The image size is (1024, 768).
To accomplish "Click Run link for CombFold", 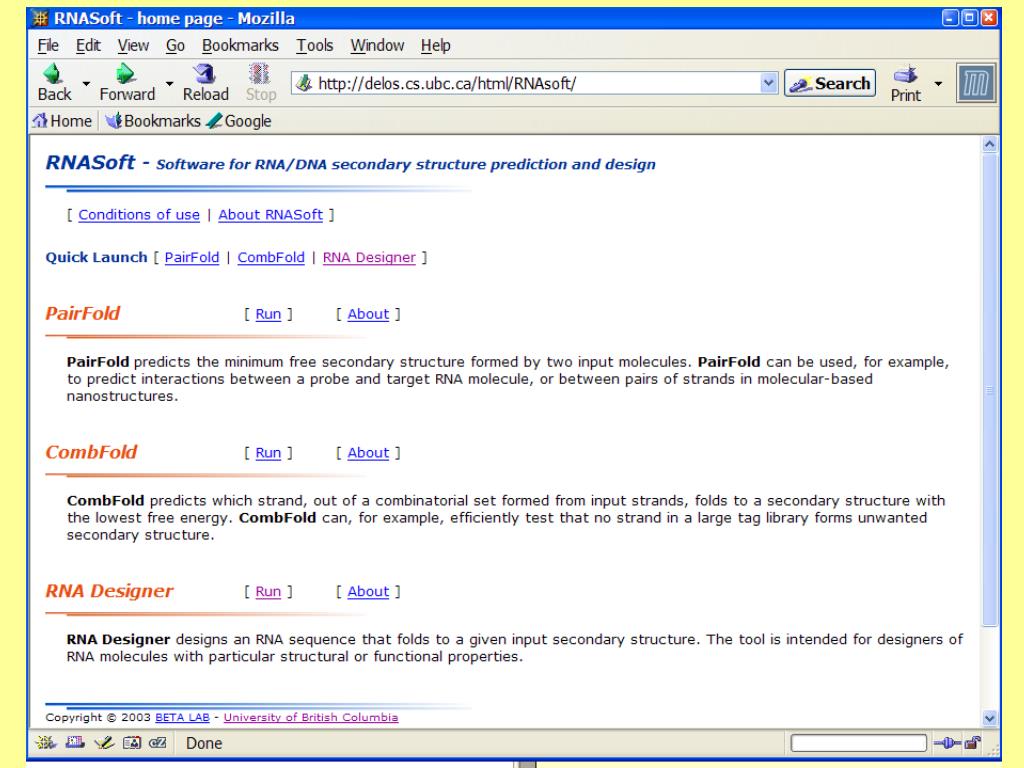I will 268,453.
